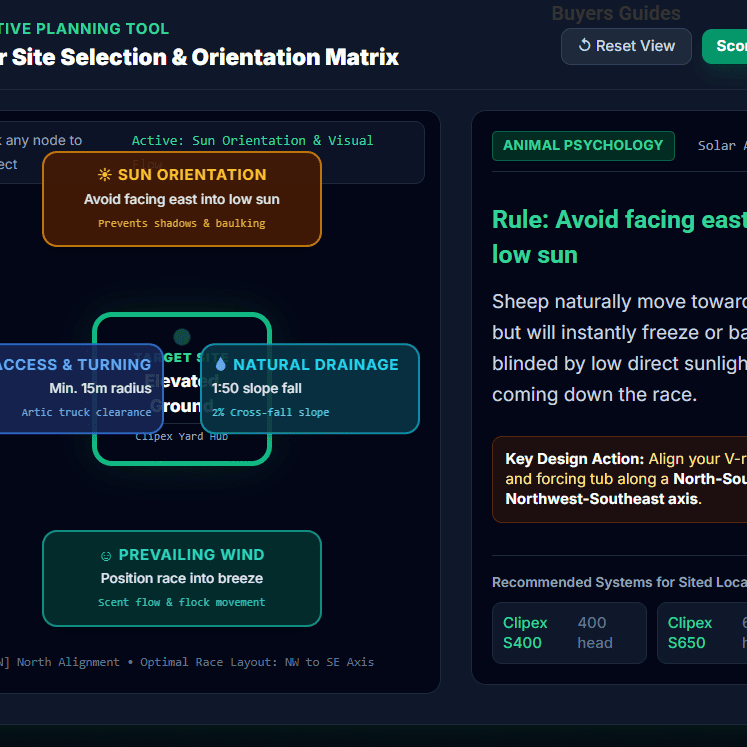Open the Buyers Guides link
747x747 pixels.
pos(616,13)
